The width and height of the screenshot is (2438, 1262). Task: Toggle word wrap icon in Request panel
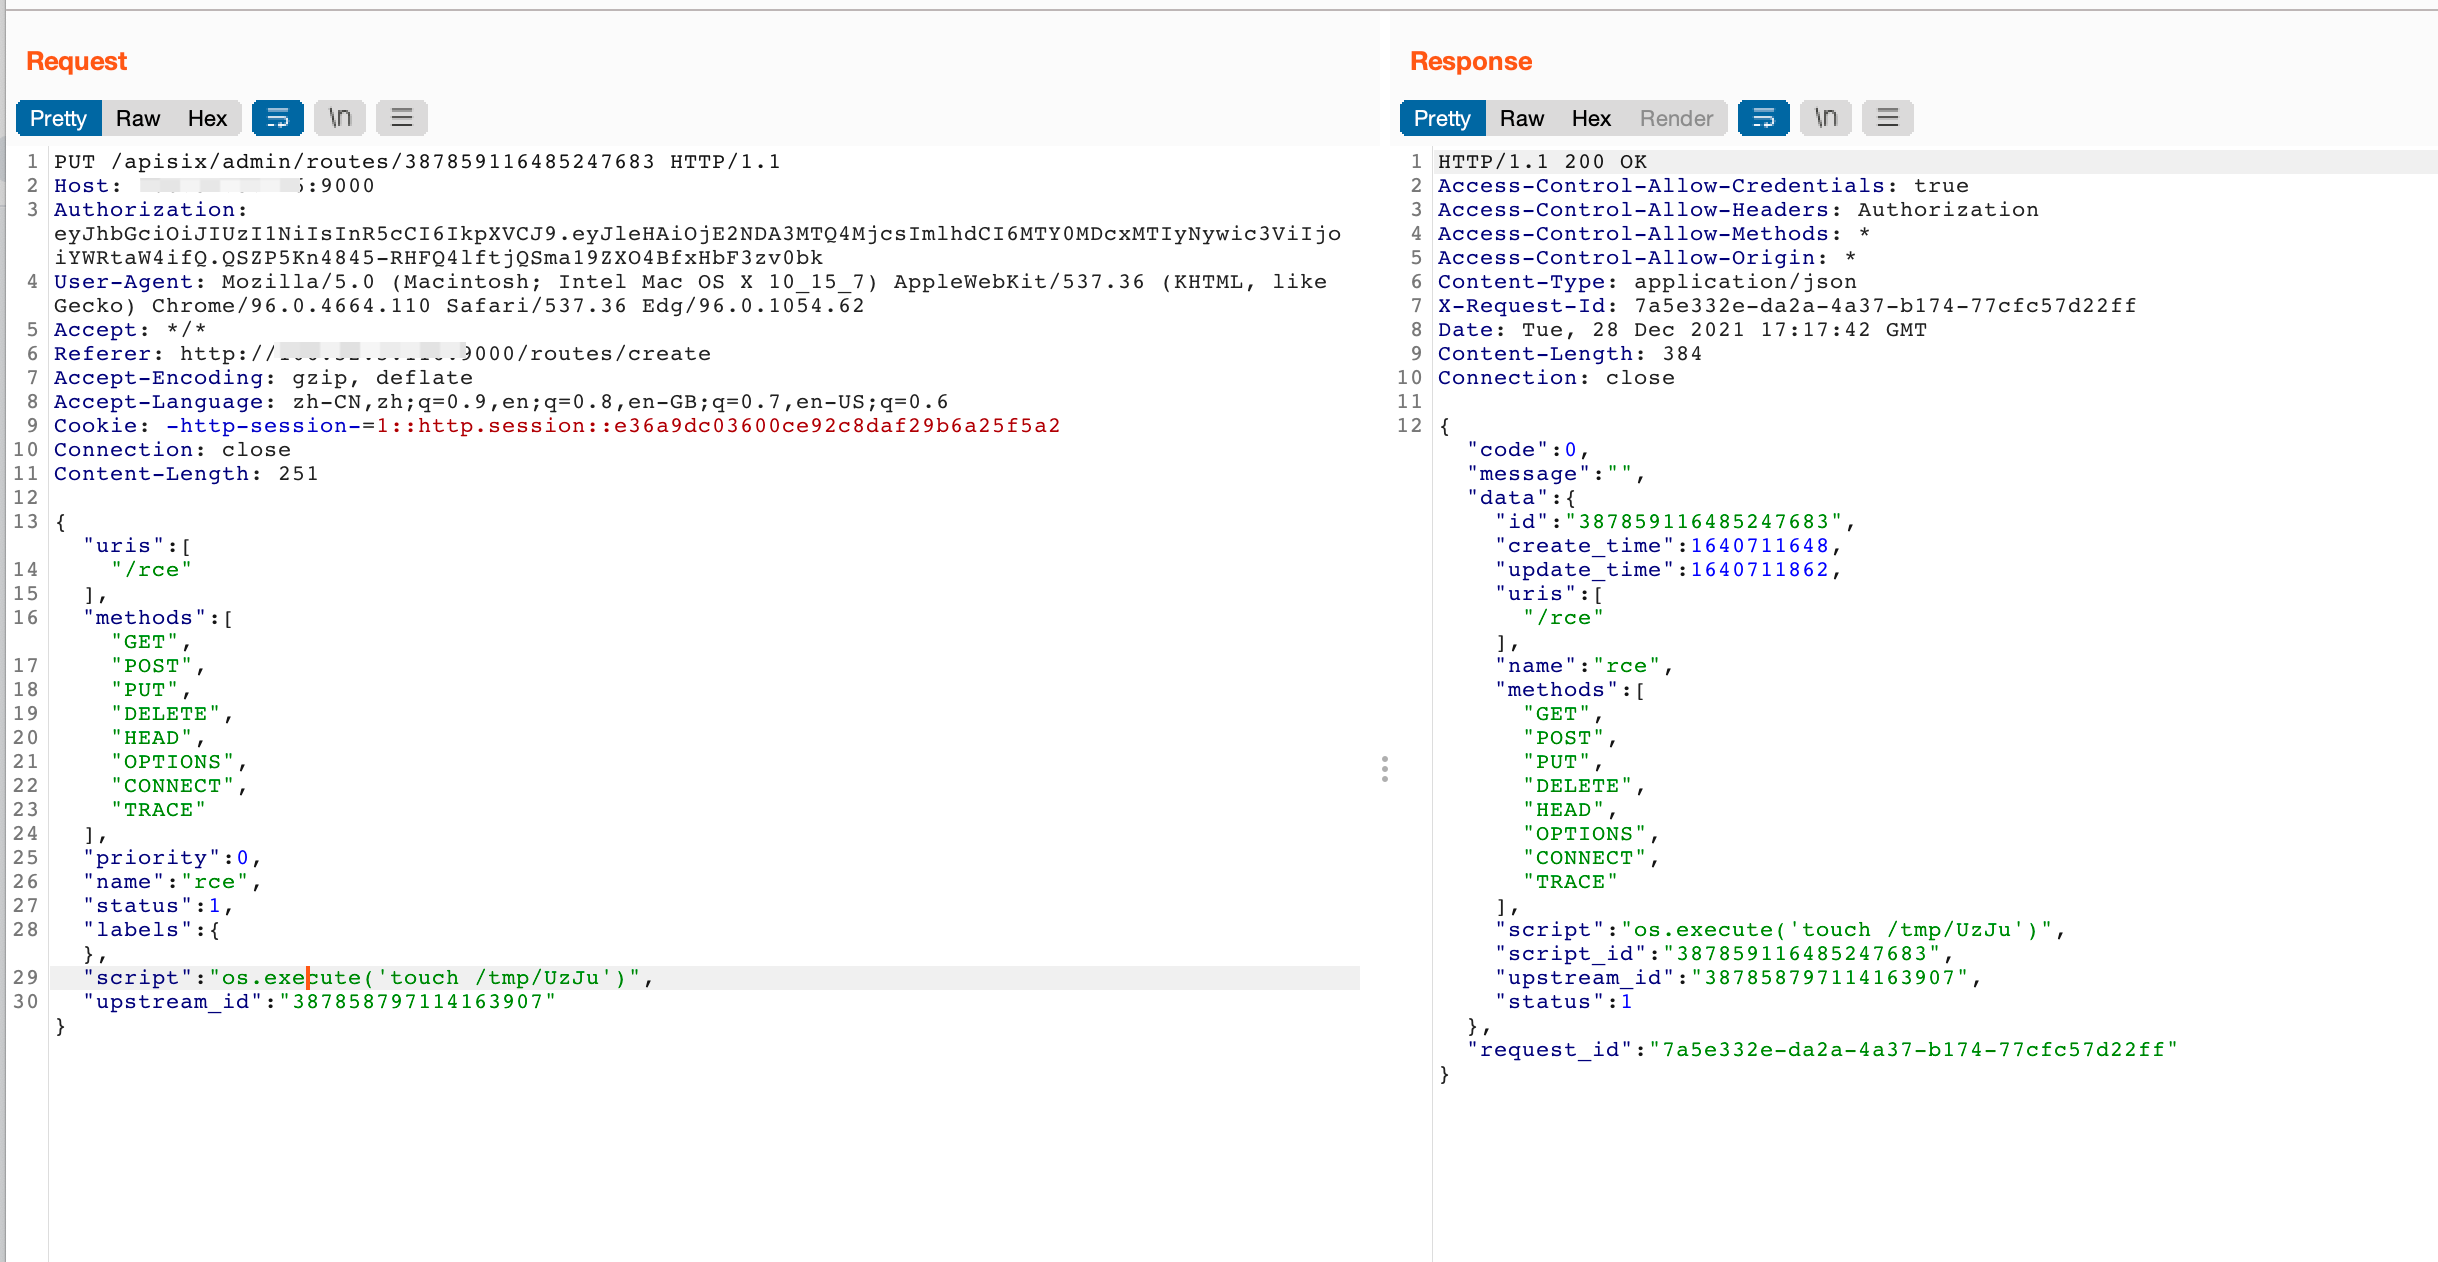point(277,118)
